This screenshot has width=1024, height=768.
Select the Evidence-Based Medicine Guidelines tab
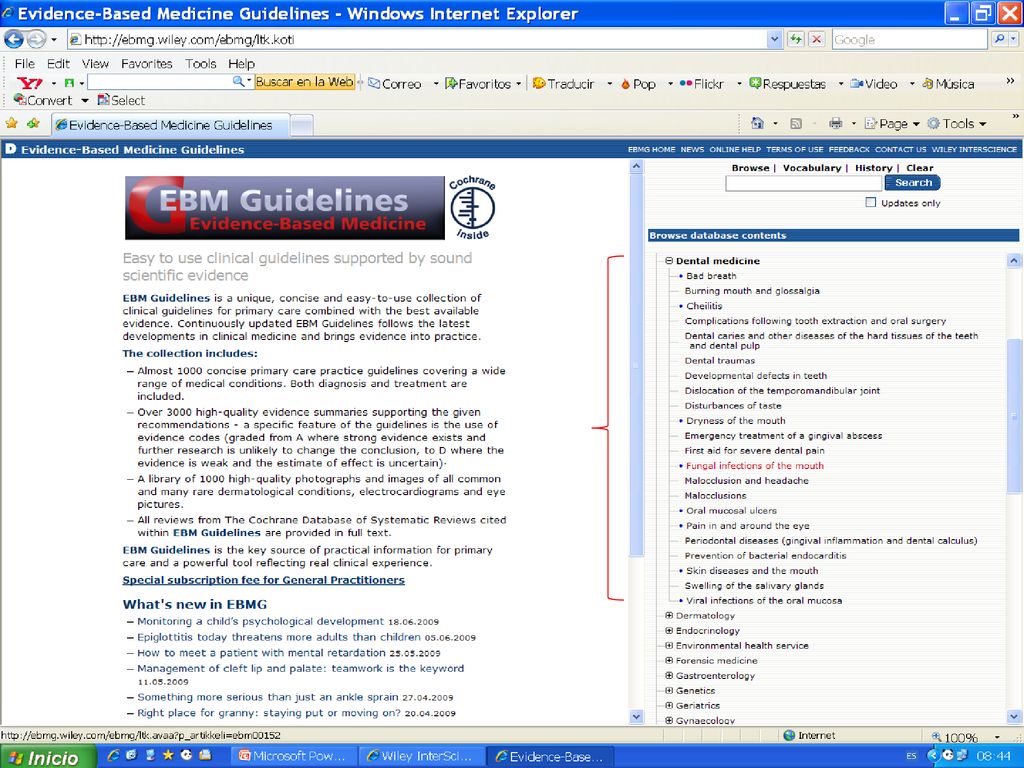coord(170,125)
